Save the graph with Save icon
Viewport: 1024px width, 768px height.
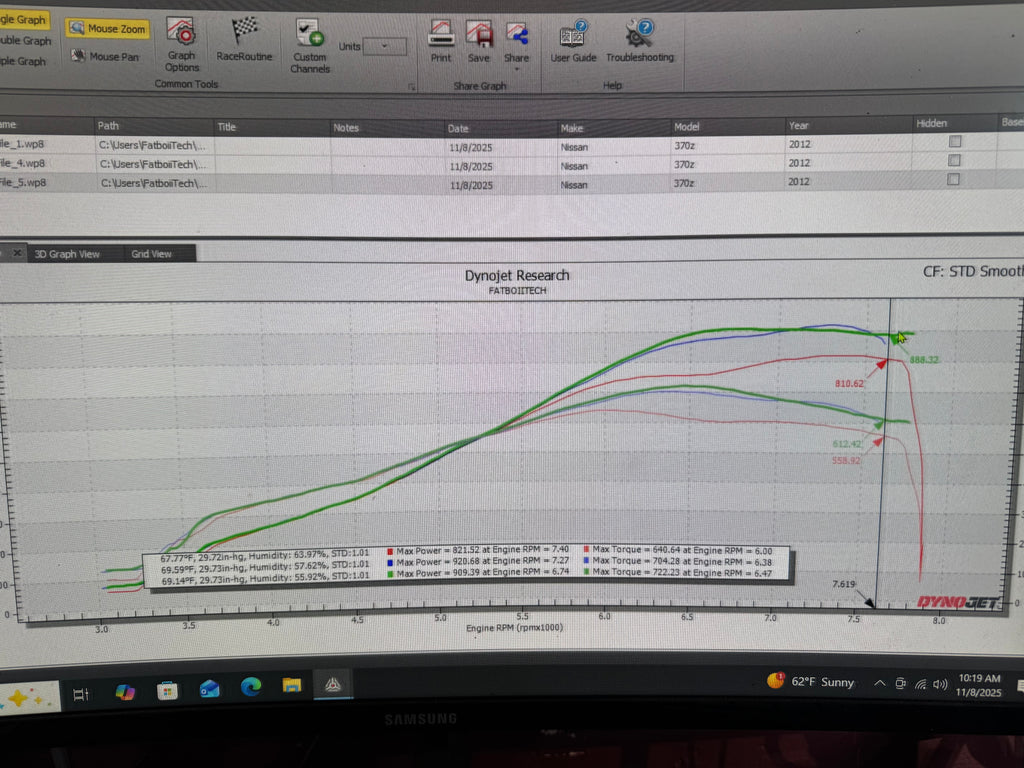pos(479,43)
